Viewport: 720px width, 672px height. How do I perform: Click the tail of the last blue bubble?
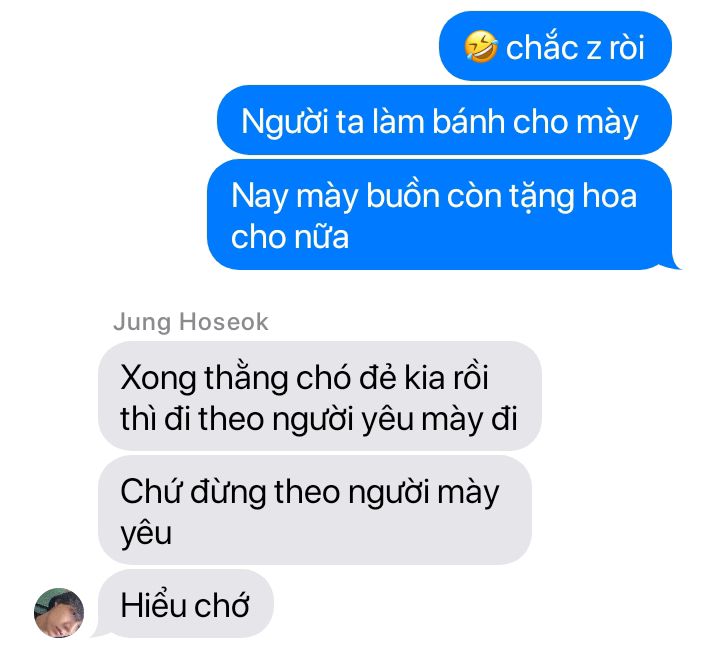673,263
